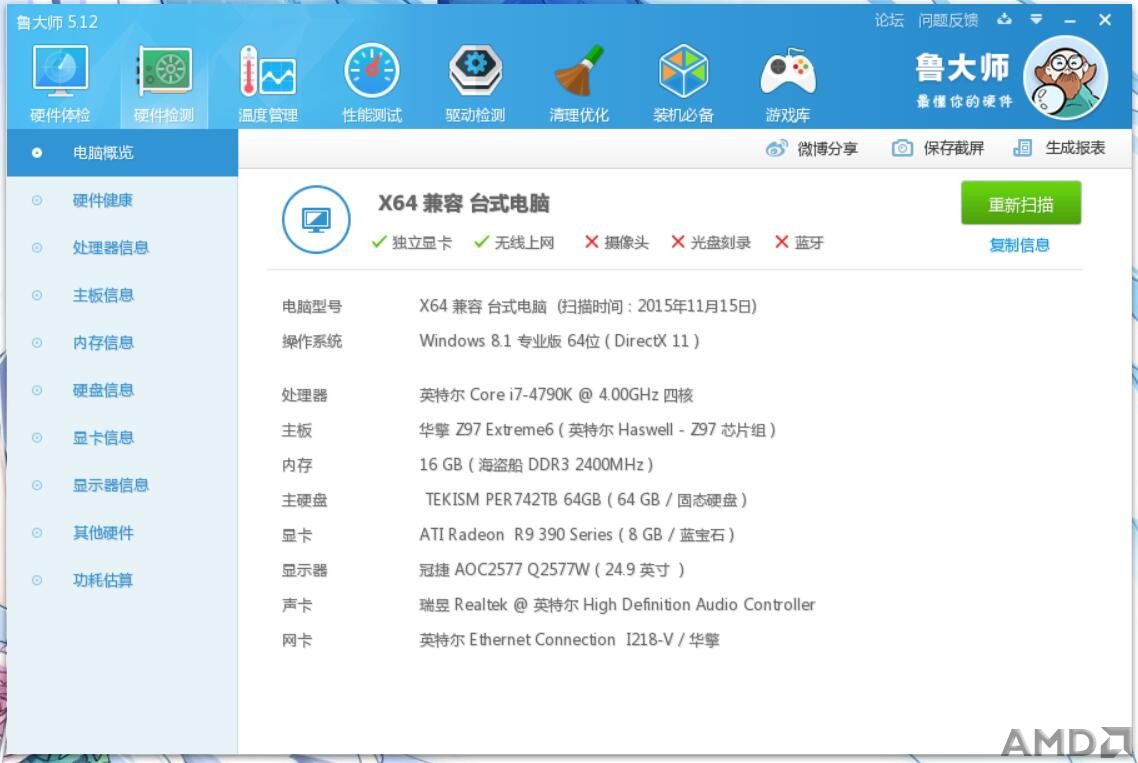
Task: Click the ATI Radeon R9 390 value
Action: point(577,535)
